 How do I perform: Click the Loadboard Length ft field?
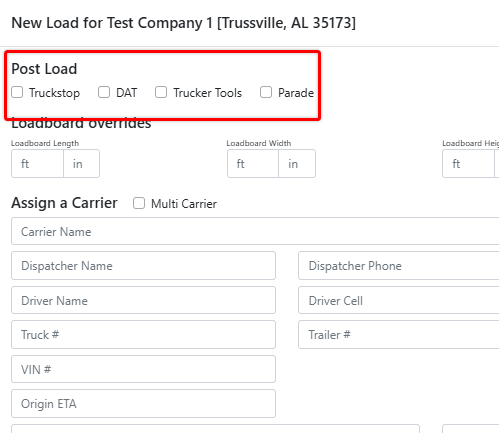point(37,164)
